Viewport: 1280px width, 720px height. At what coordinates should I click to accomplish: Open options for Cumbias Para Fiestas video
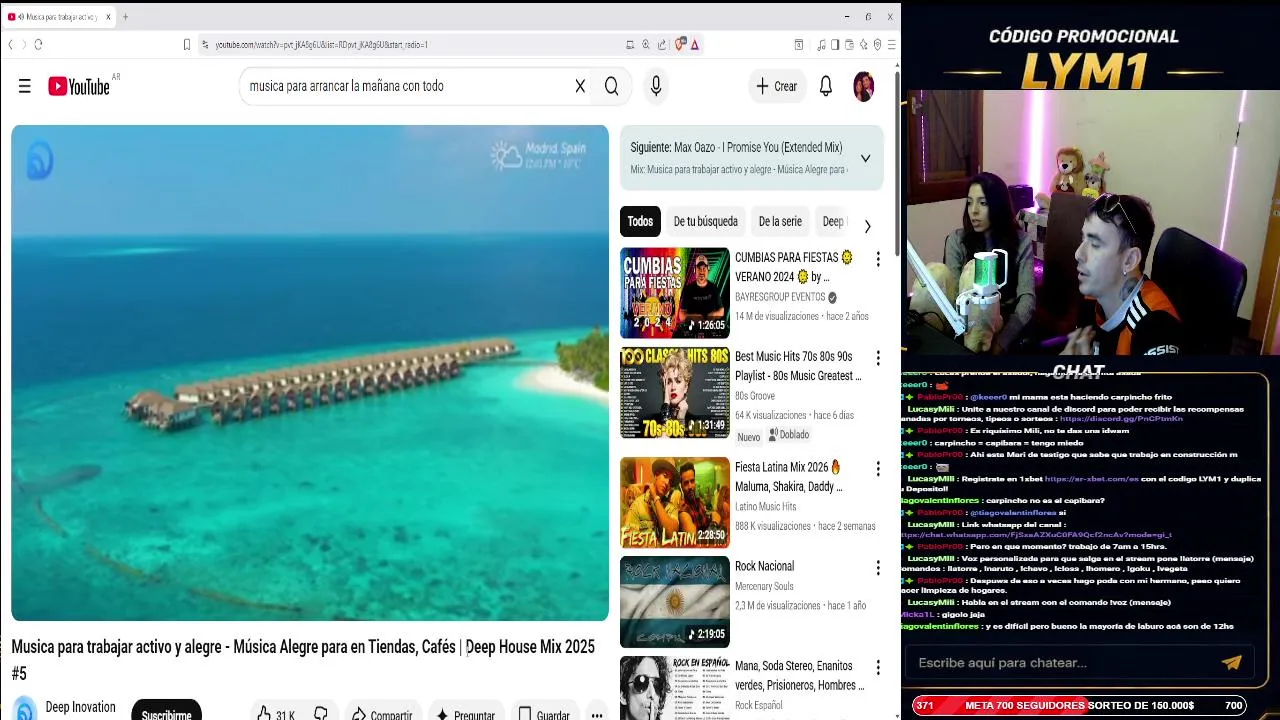tap(878, 259)
